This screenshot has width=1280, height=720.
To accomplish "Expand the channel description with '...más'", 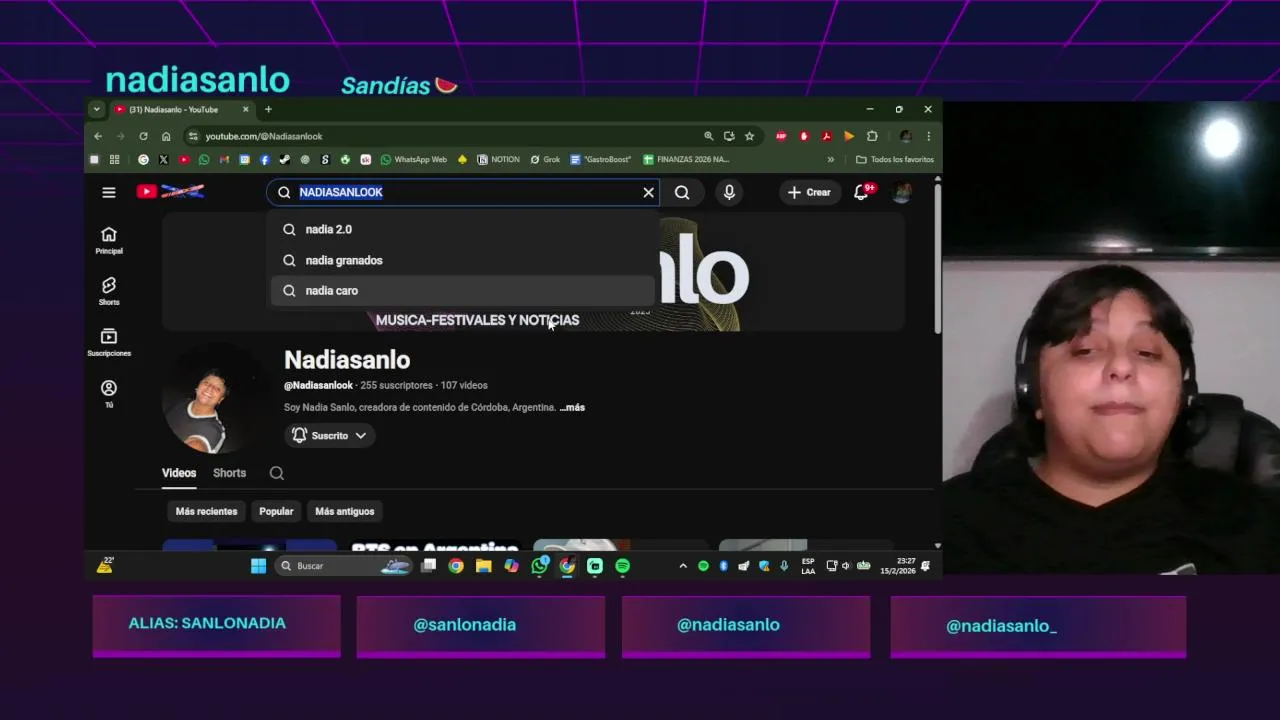I will [572, 407].
